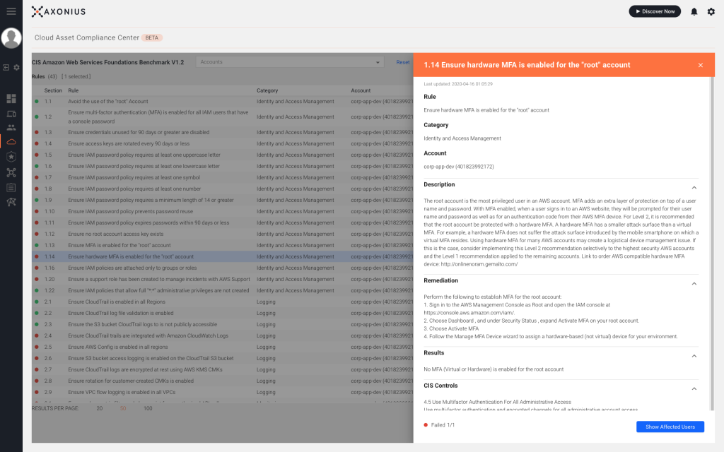This screenshot has height=452, width=724.
Task: Click the Axonius logo
Action: 59,12
